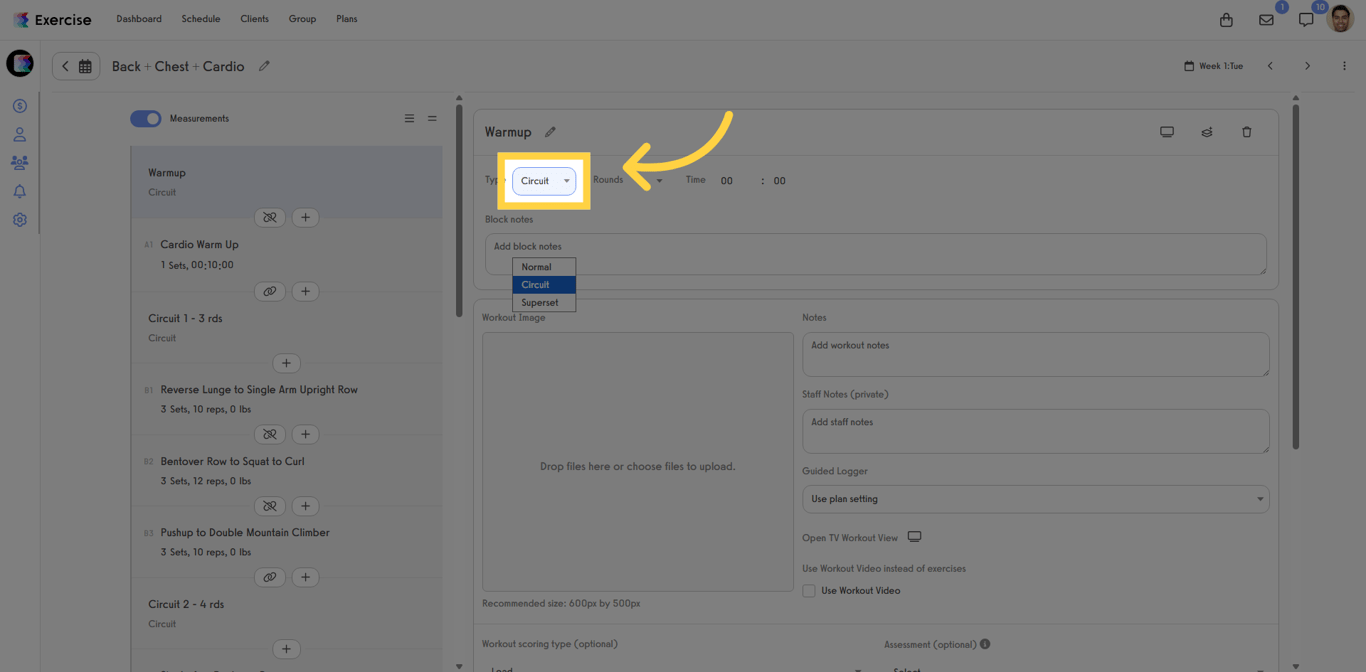Select Superset from the type list

(x=544, y=302)
